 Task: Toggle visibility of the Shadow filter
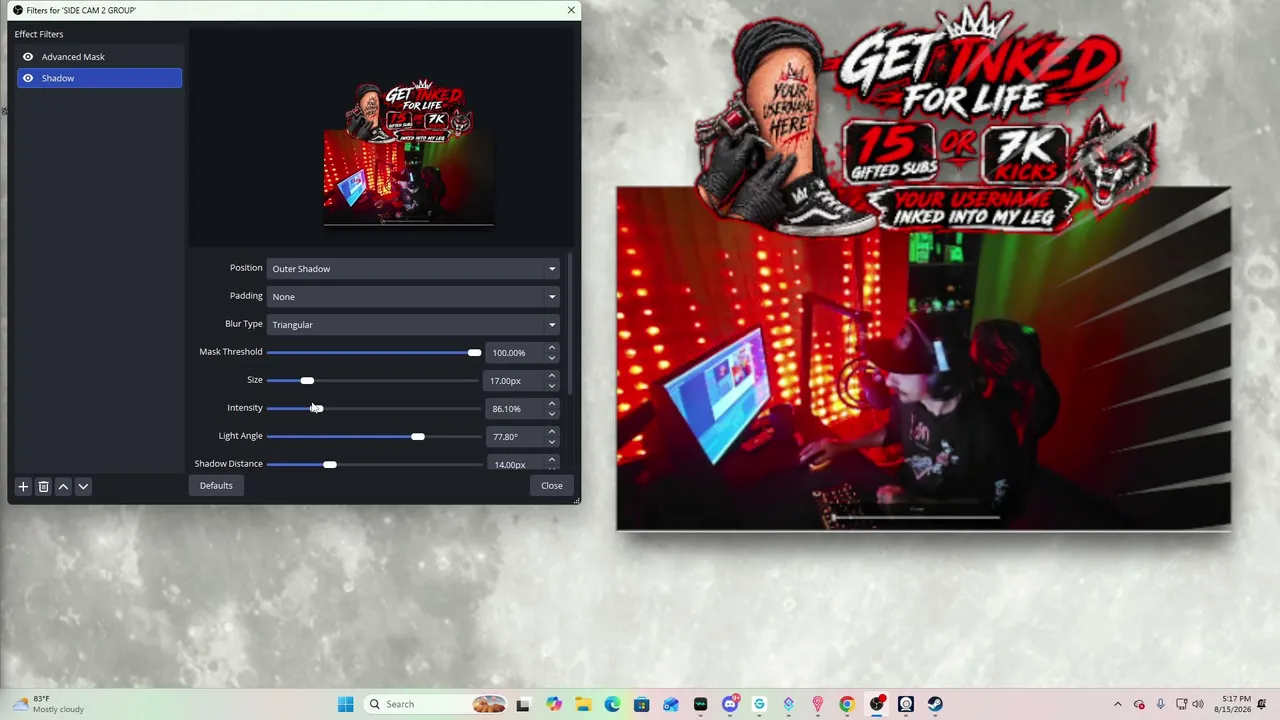28,78
